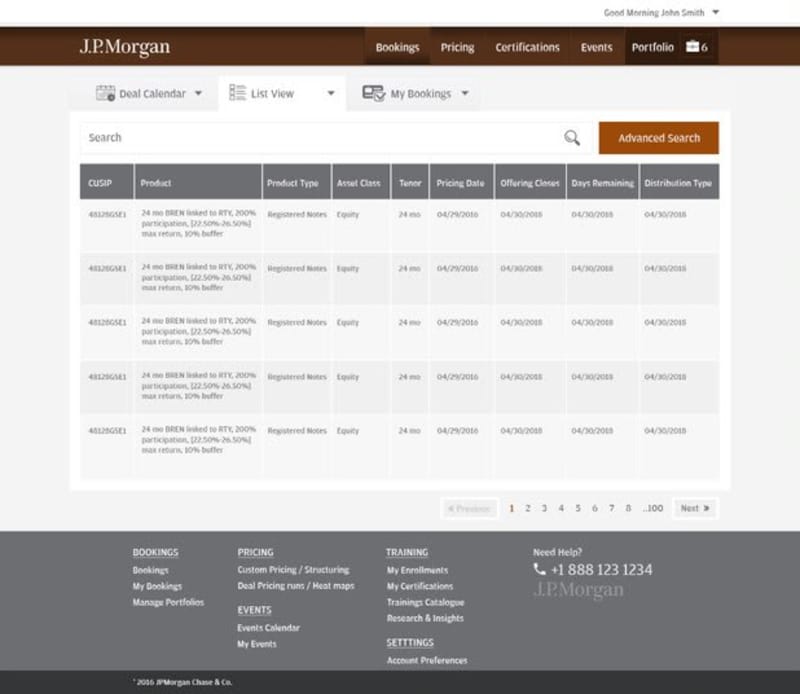Go to the Next page button

point(695,508)
